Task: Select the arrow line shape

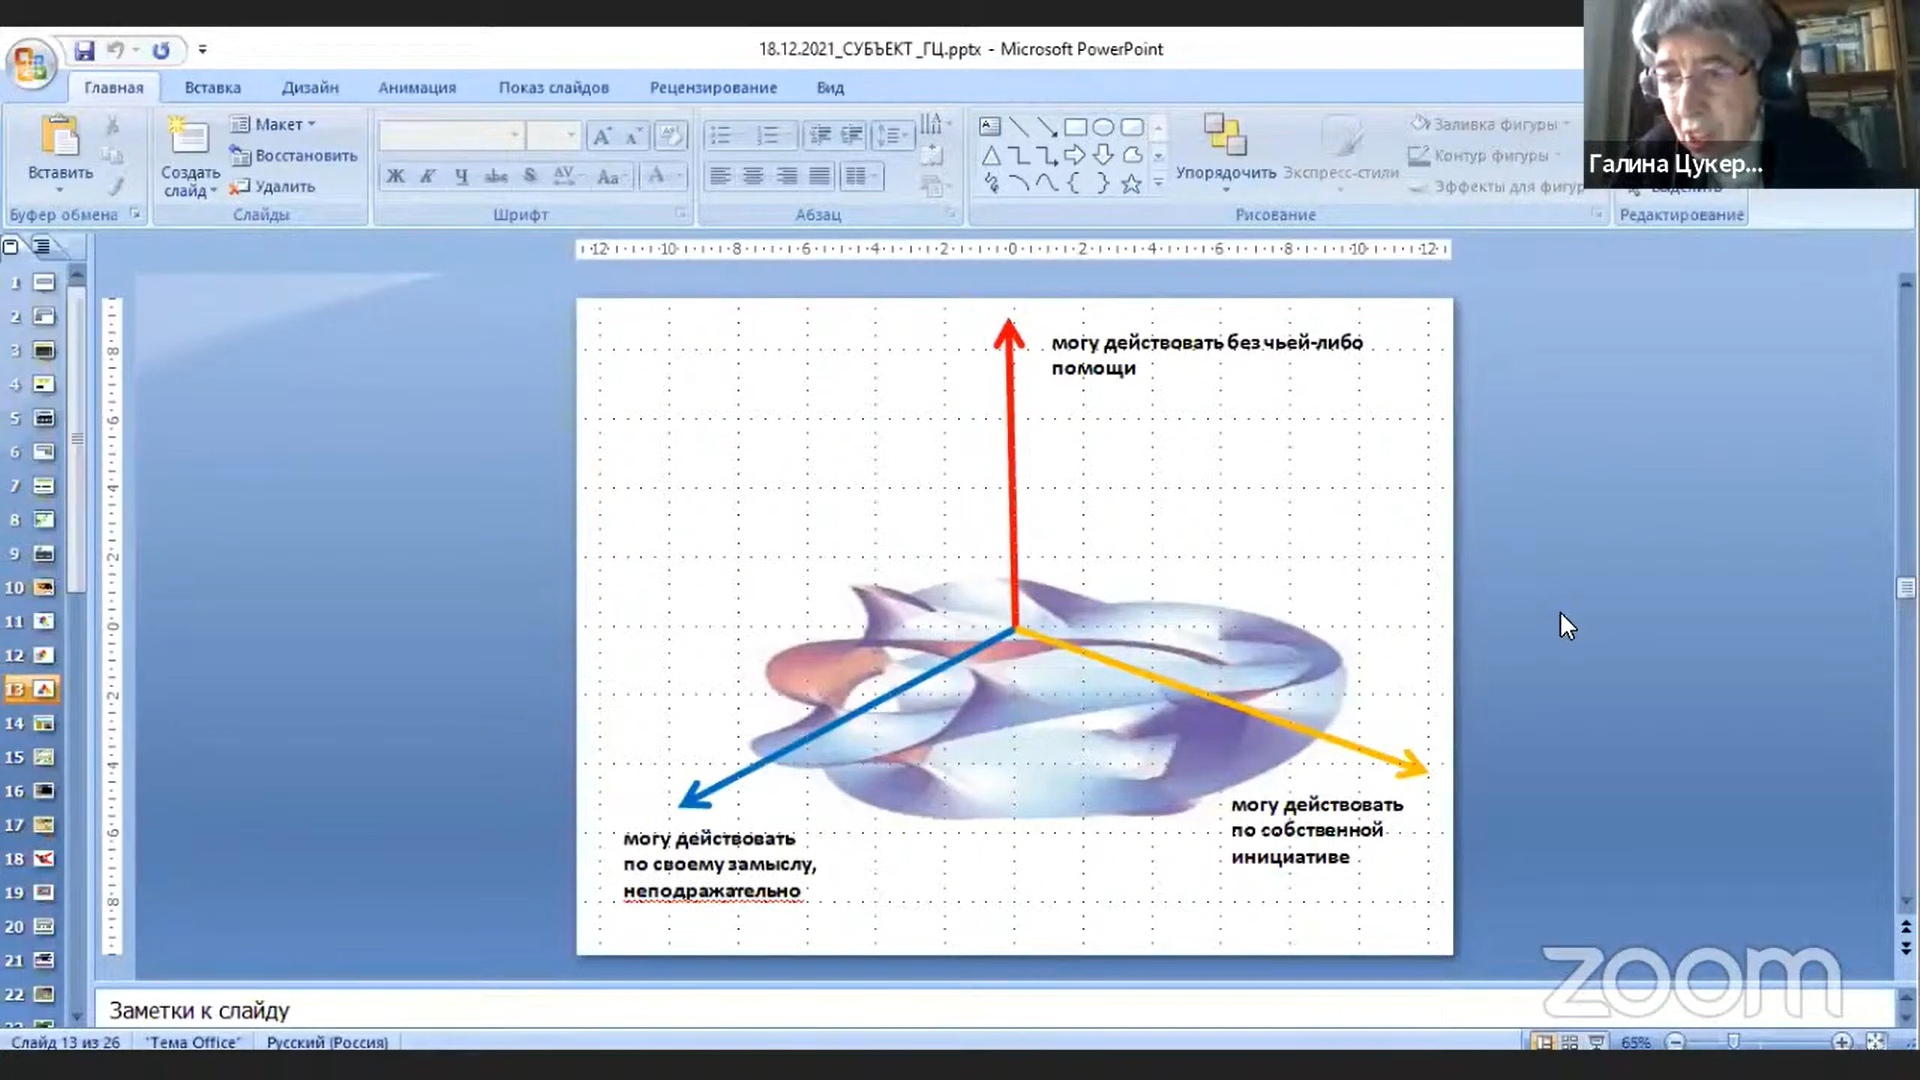Action: (1047, 127)
